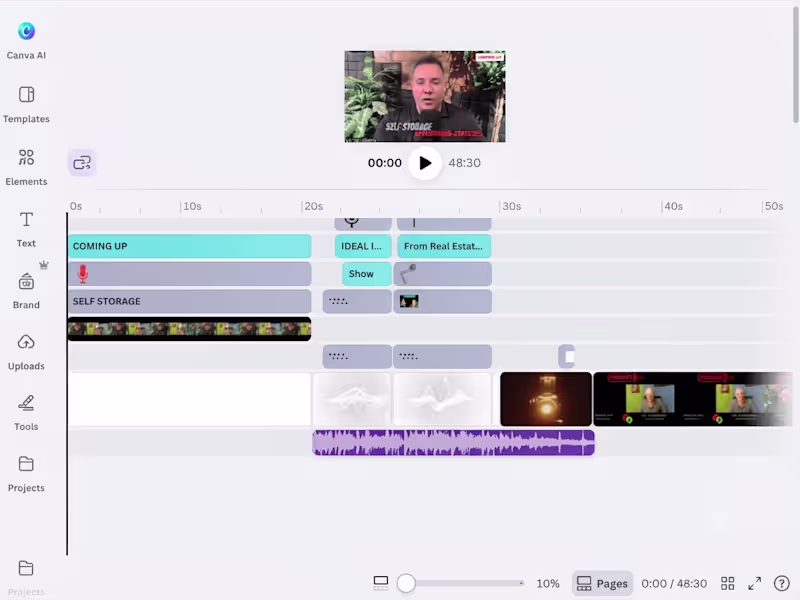Select the red microphone clip
The image size is (800, 600).
189,274
